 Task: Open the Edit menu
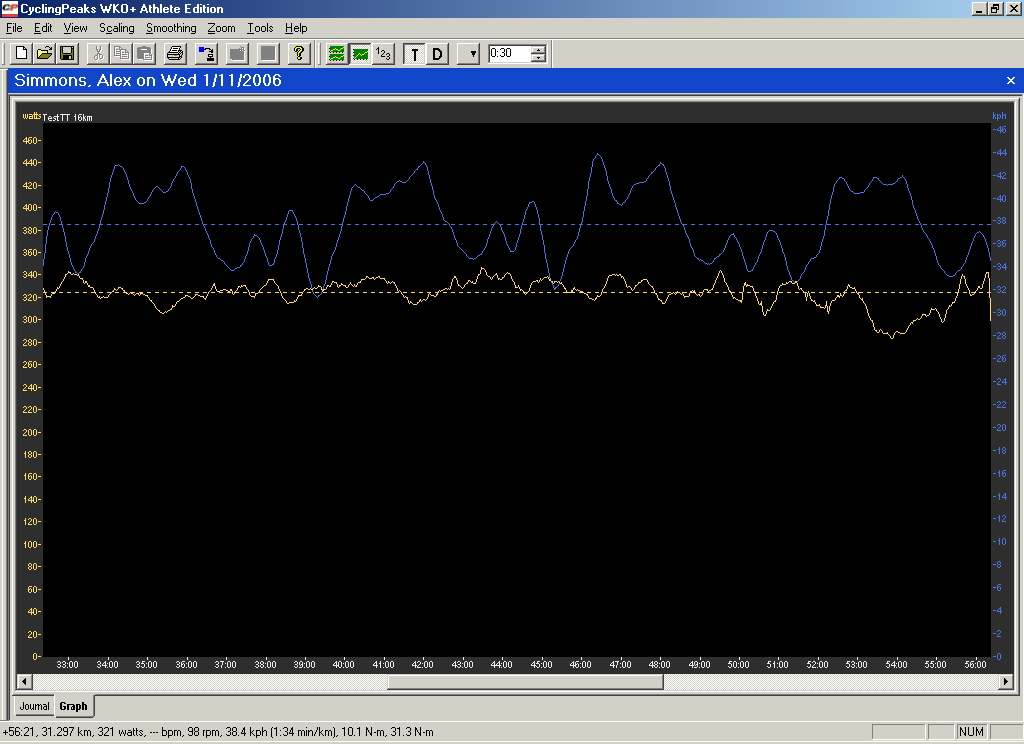43,28
